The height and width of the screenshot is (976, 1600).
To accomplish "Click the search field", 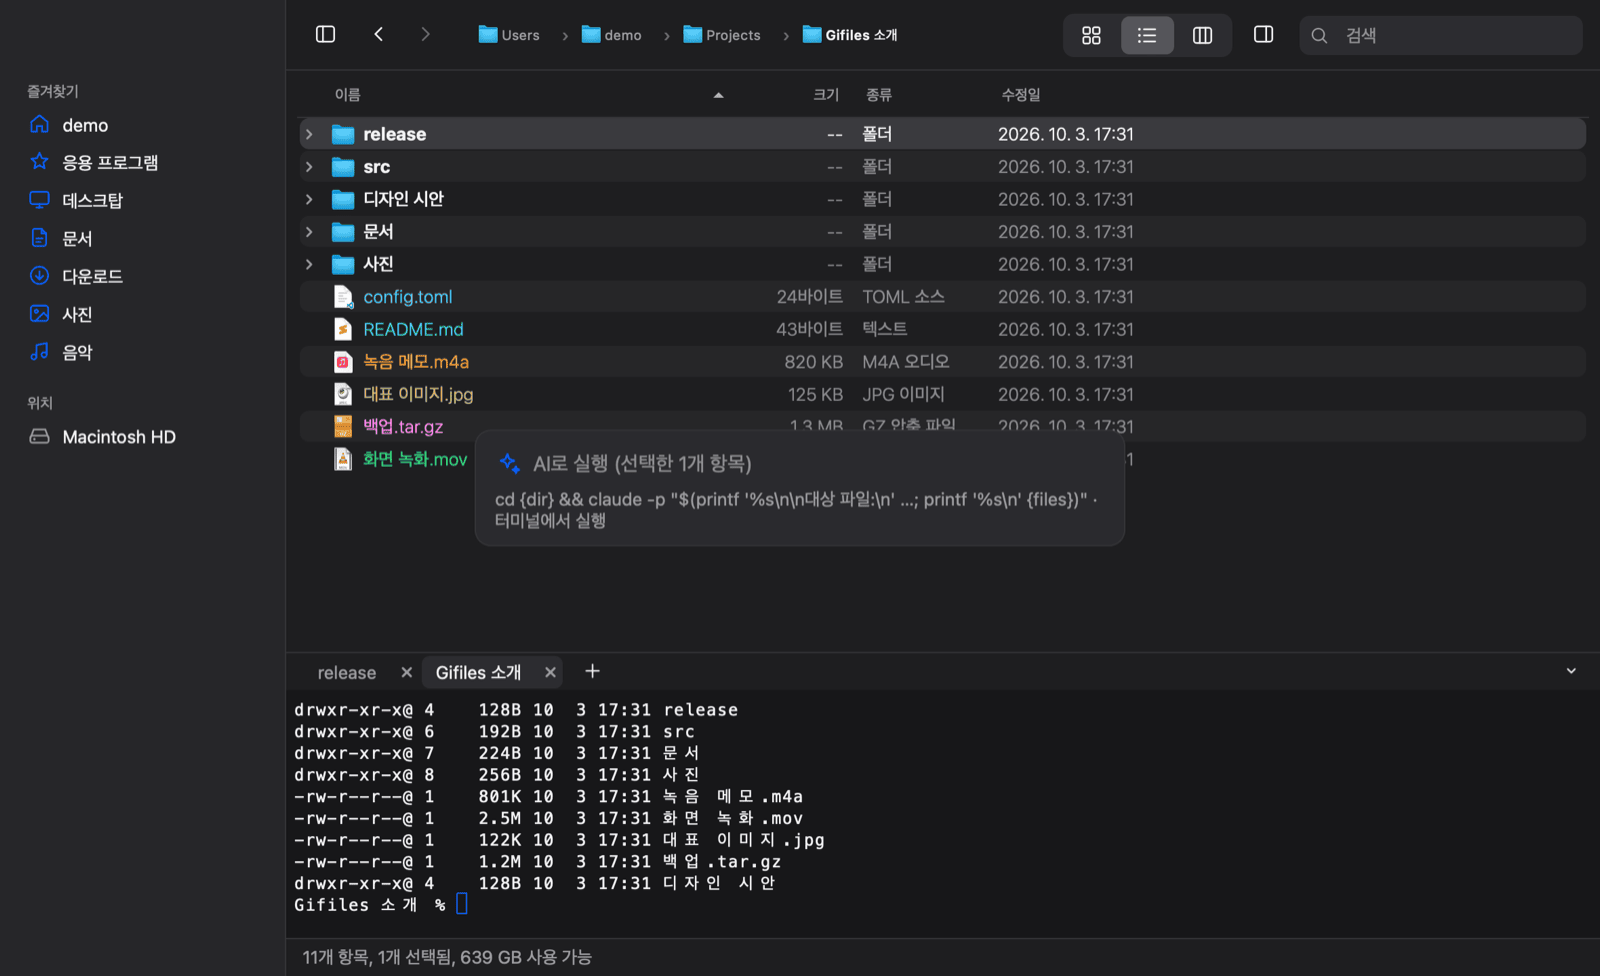I will pyautogui.click(x=1440, y=35).
